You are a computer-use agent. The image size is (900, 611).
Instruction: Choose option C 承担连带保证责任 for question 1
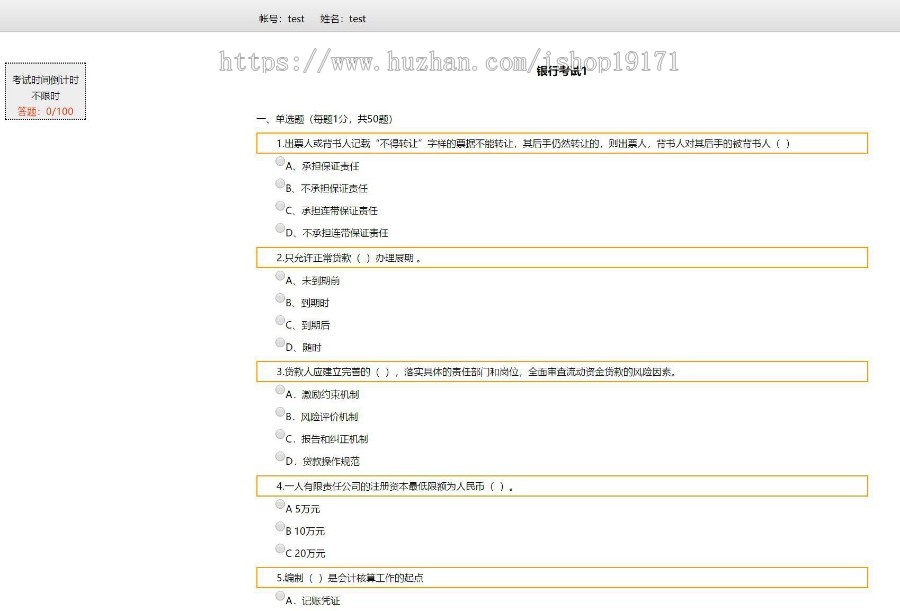279,207
